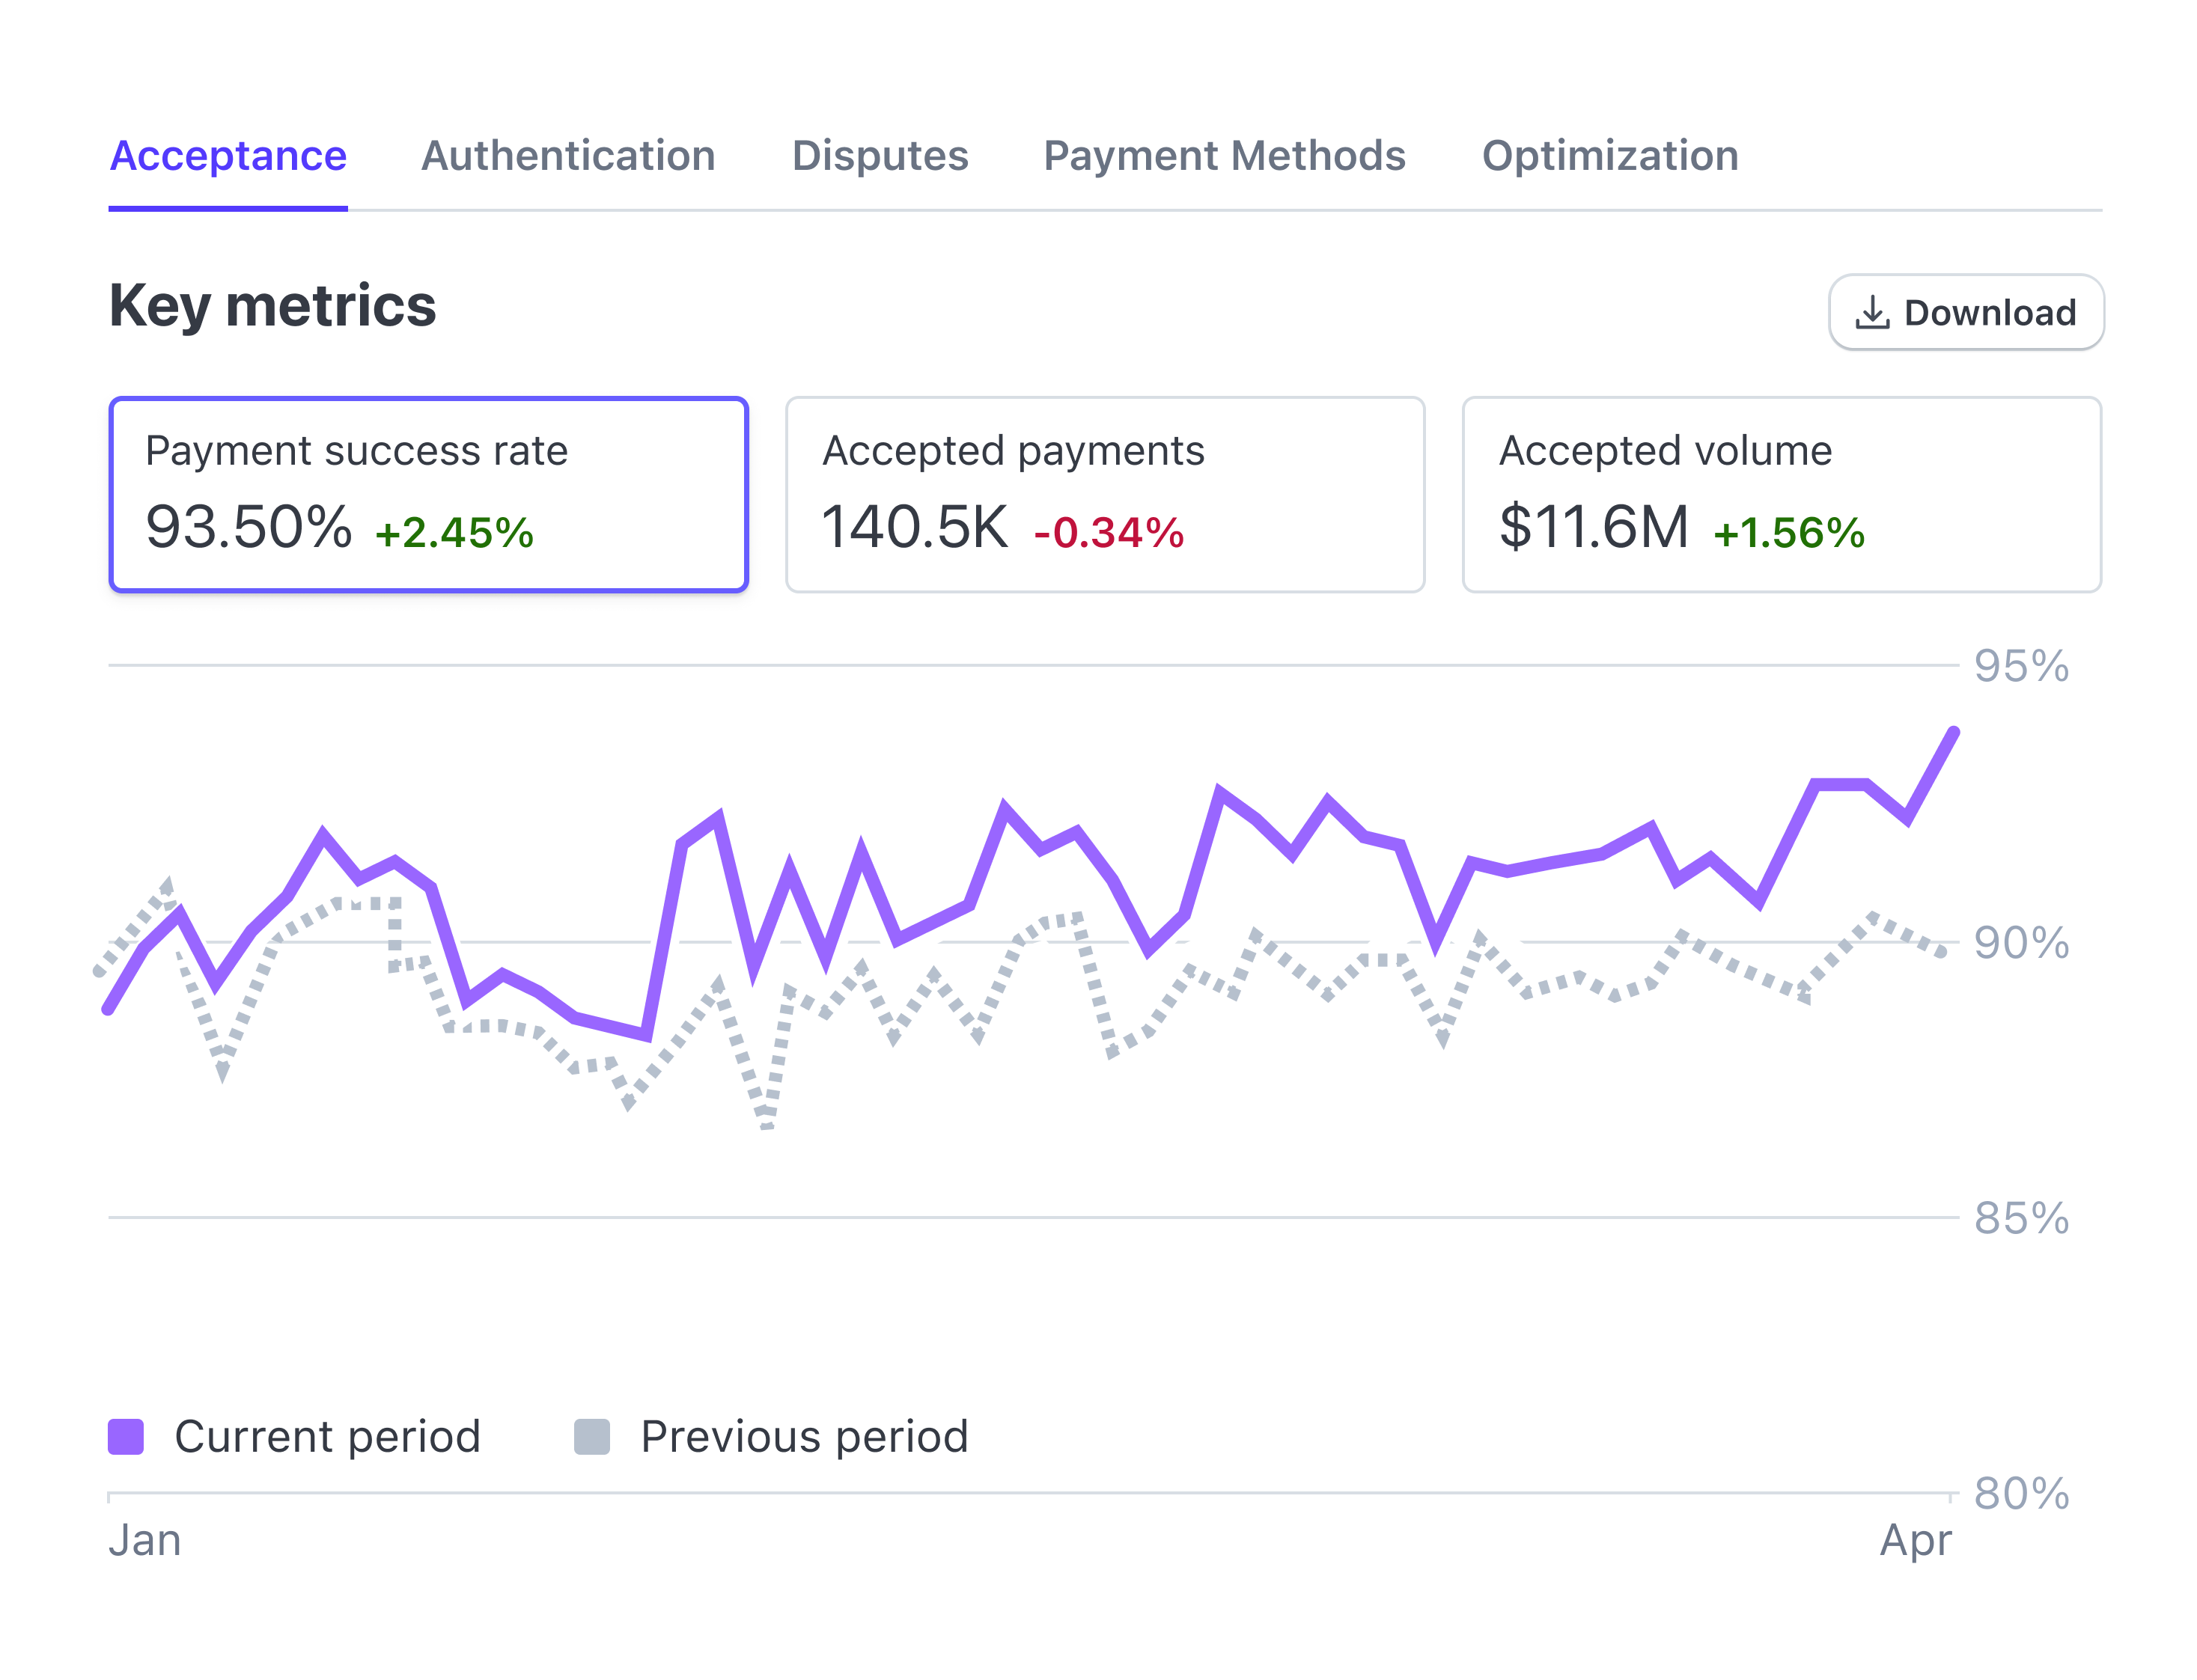Viewport: 2197px width, 1680px height.
Task: Select the Payment success rate metric card
Action: tap(428, 493)
